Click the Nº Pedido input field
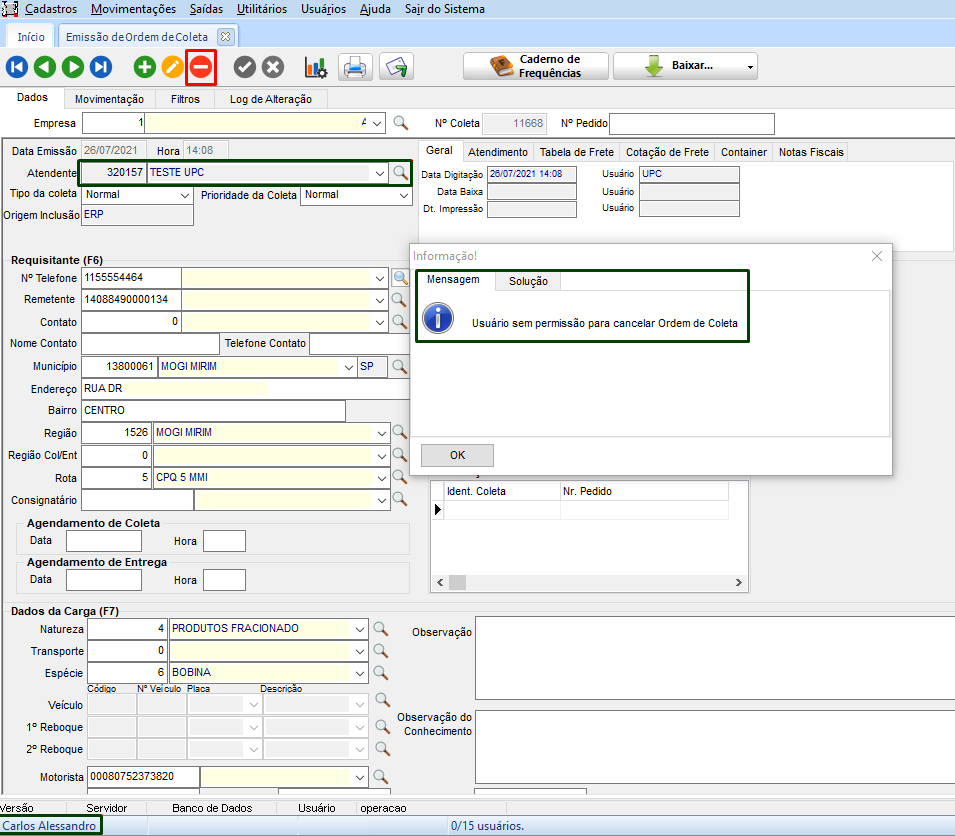 (691, 124)
